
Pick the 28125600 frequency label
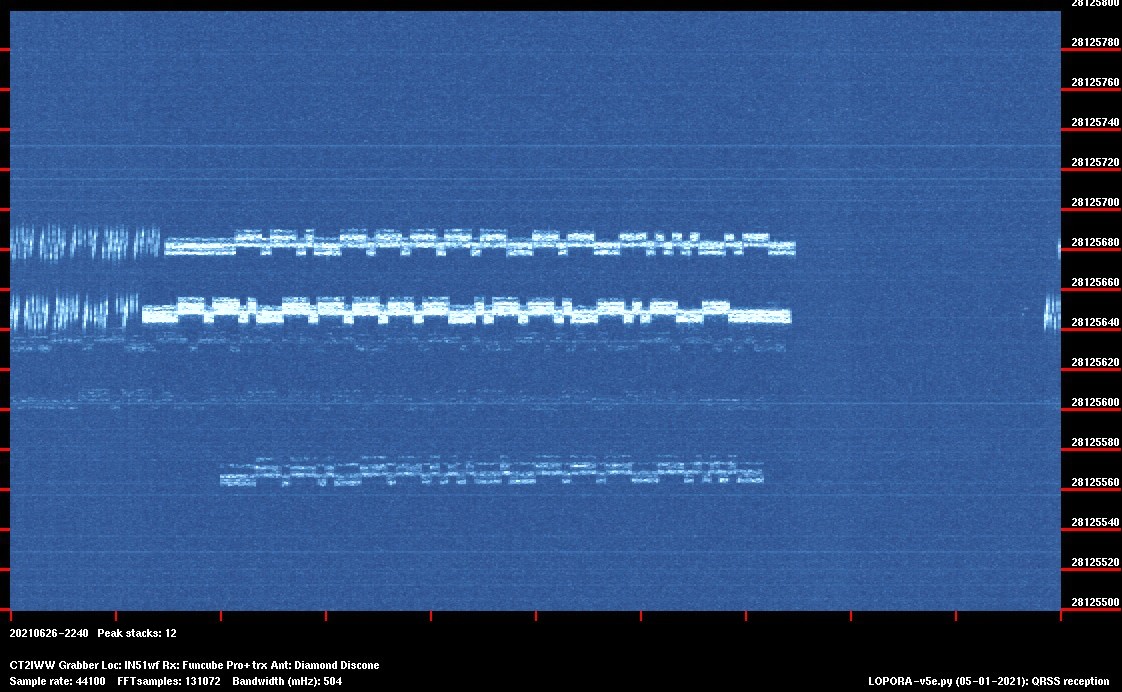pos(1095,403)
